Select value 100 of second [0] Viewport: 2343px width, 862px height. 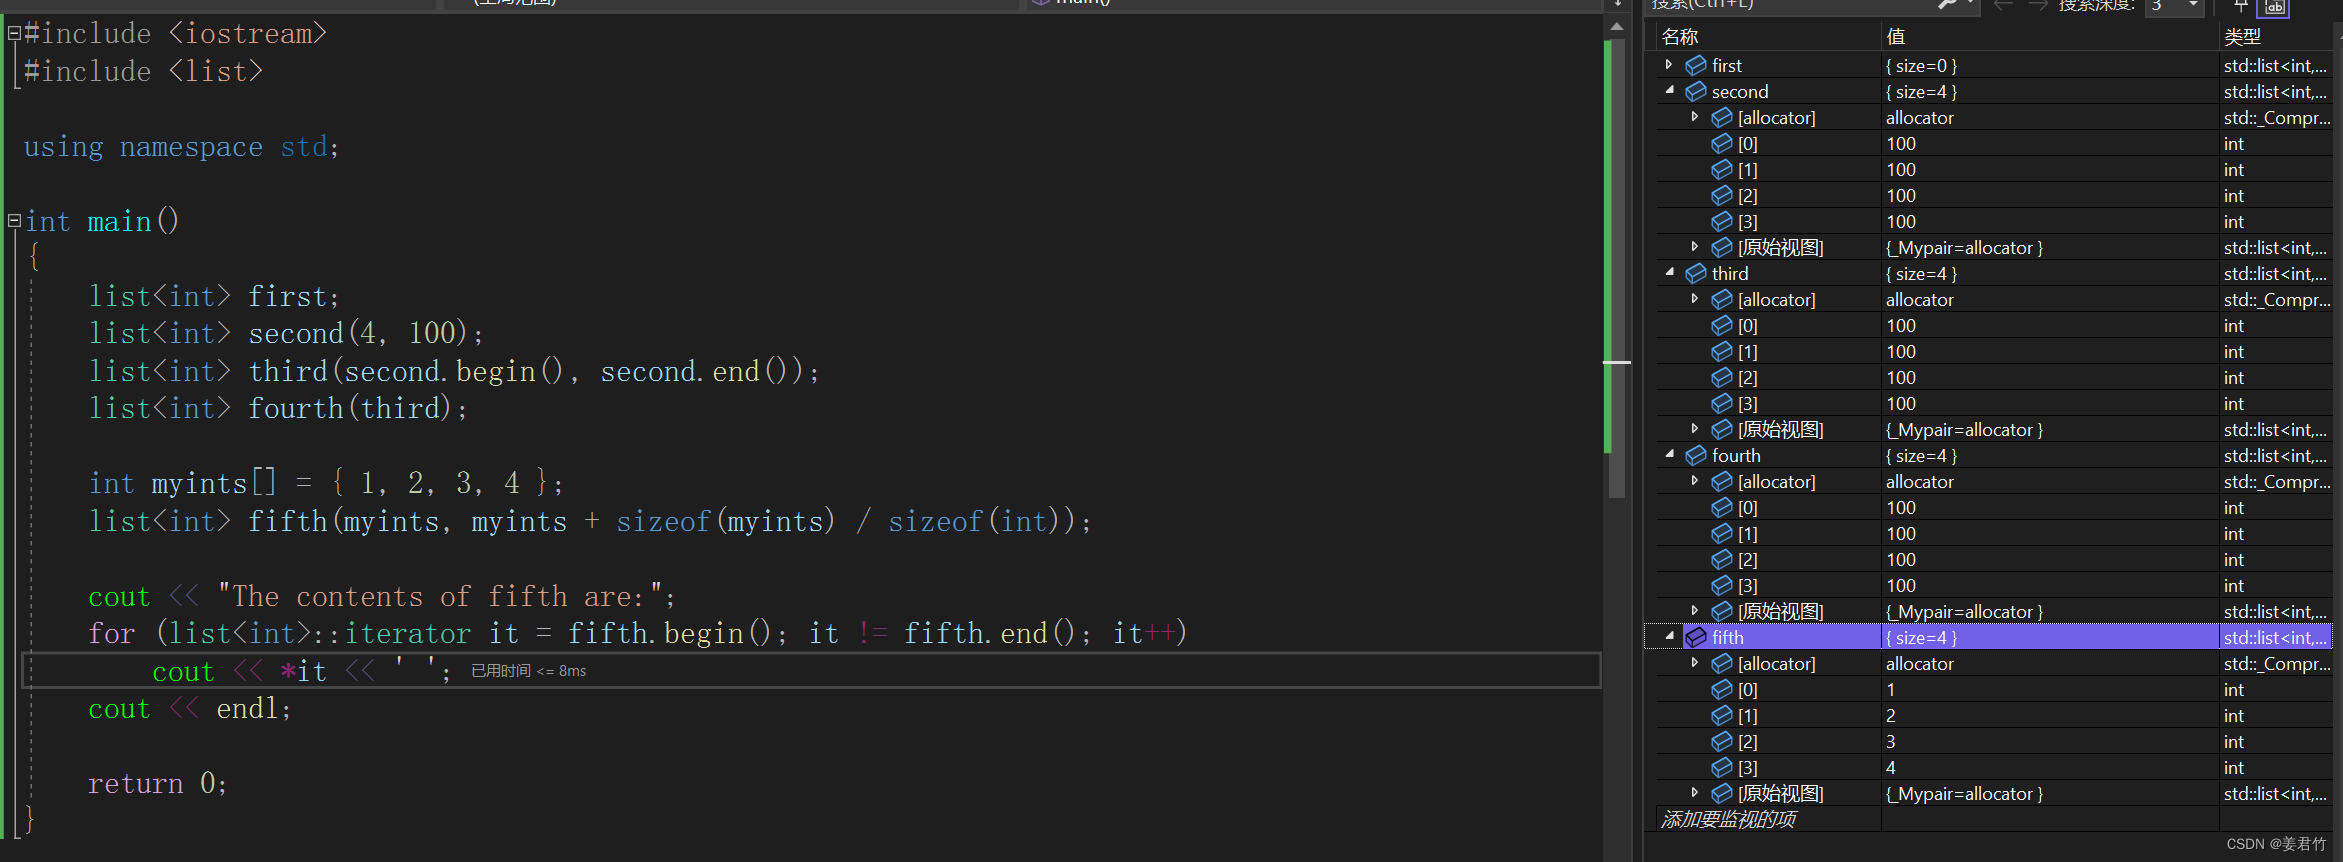pyautogui.click(x=1901, y=143)
